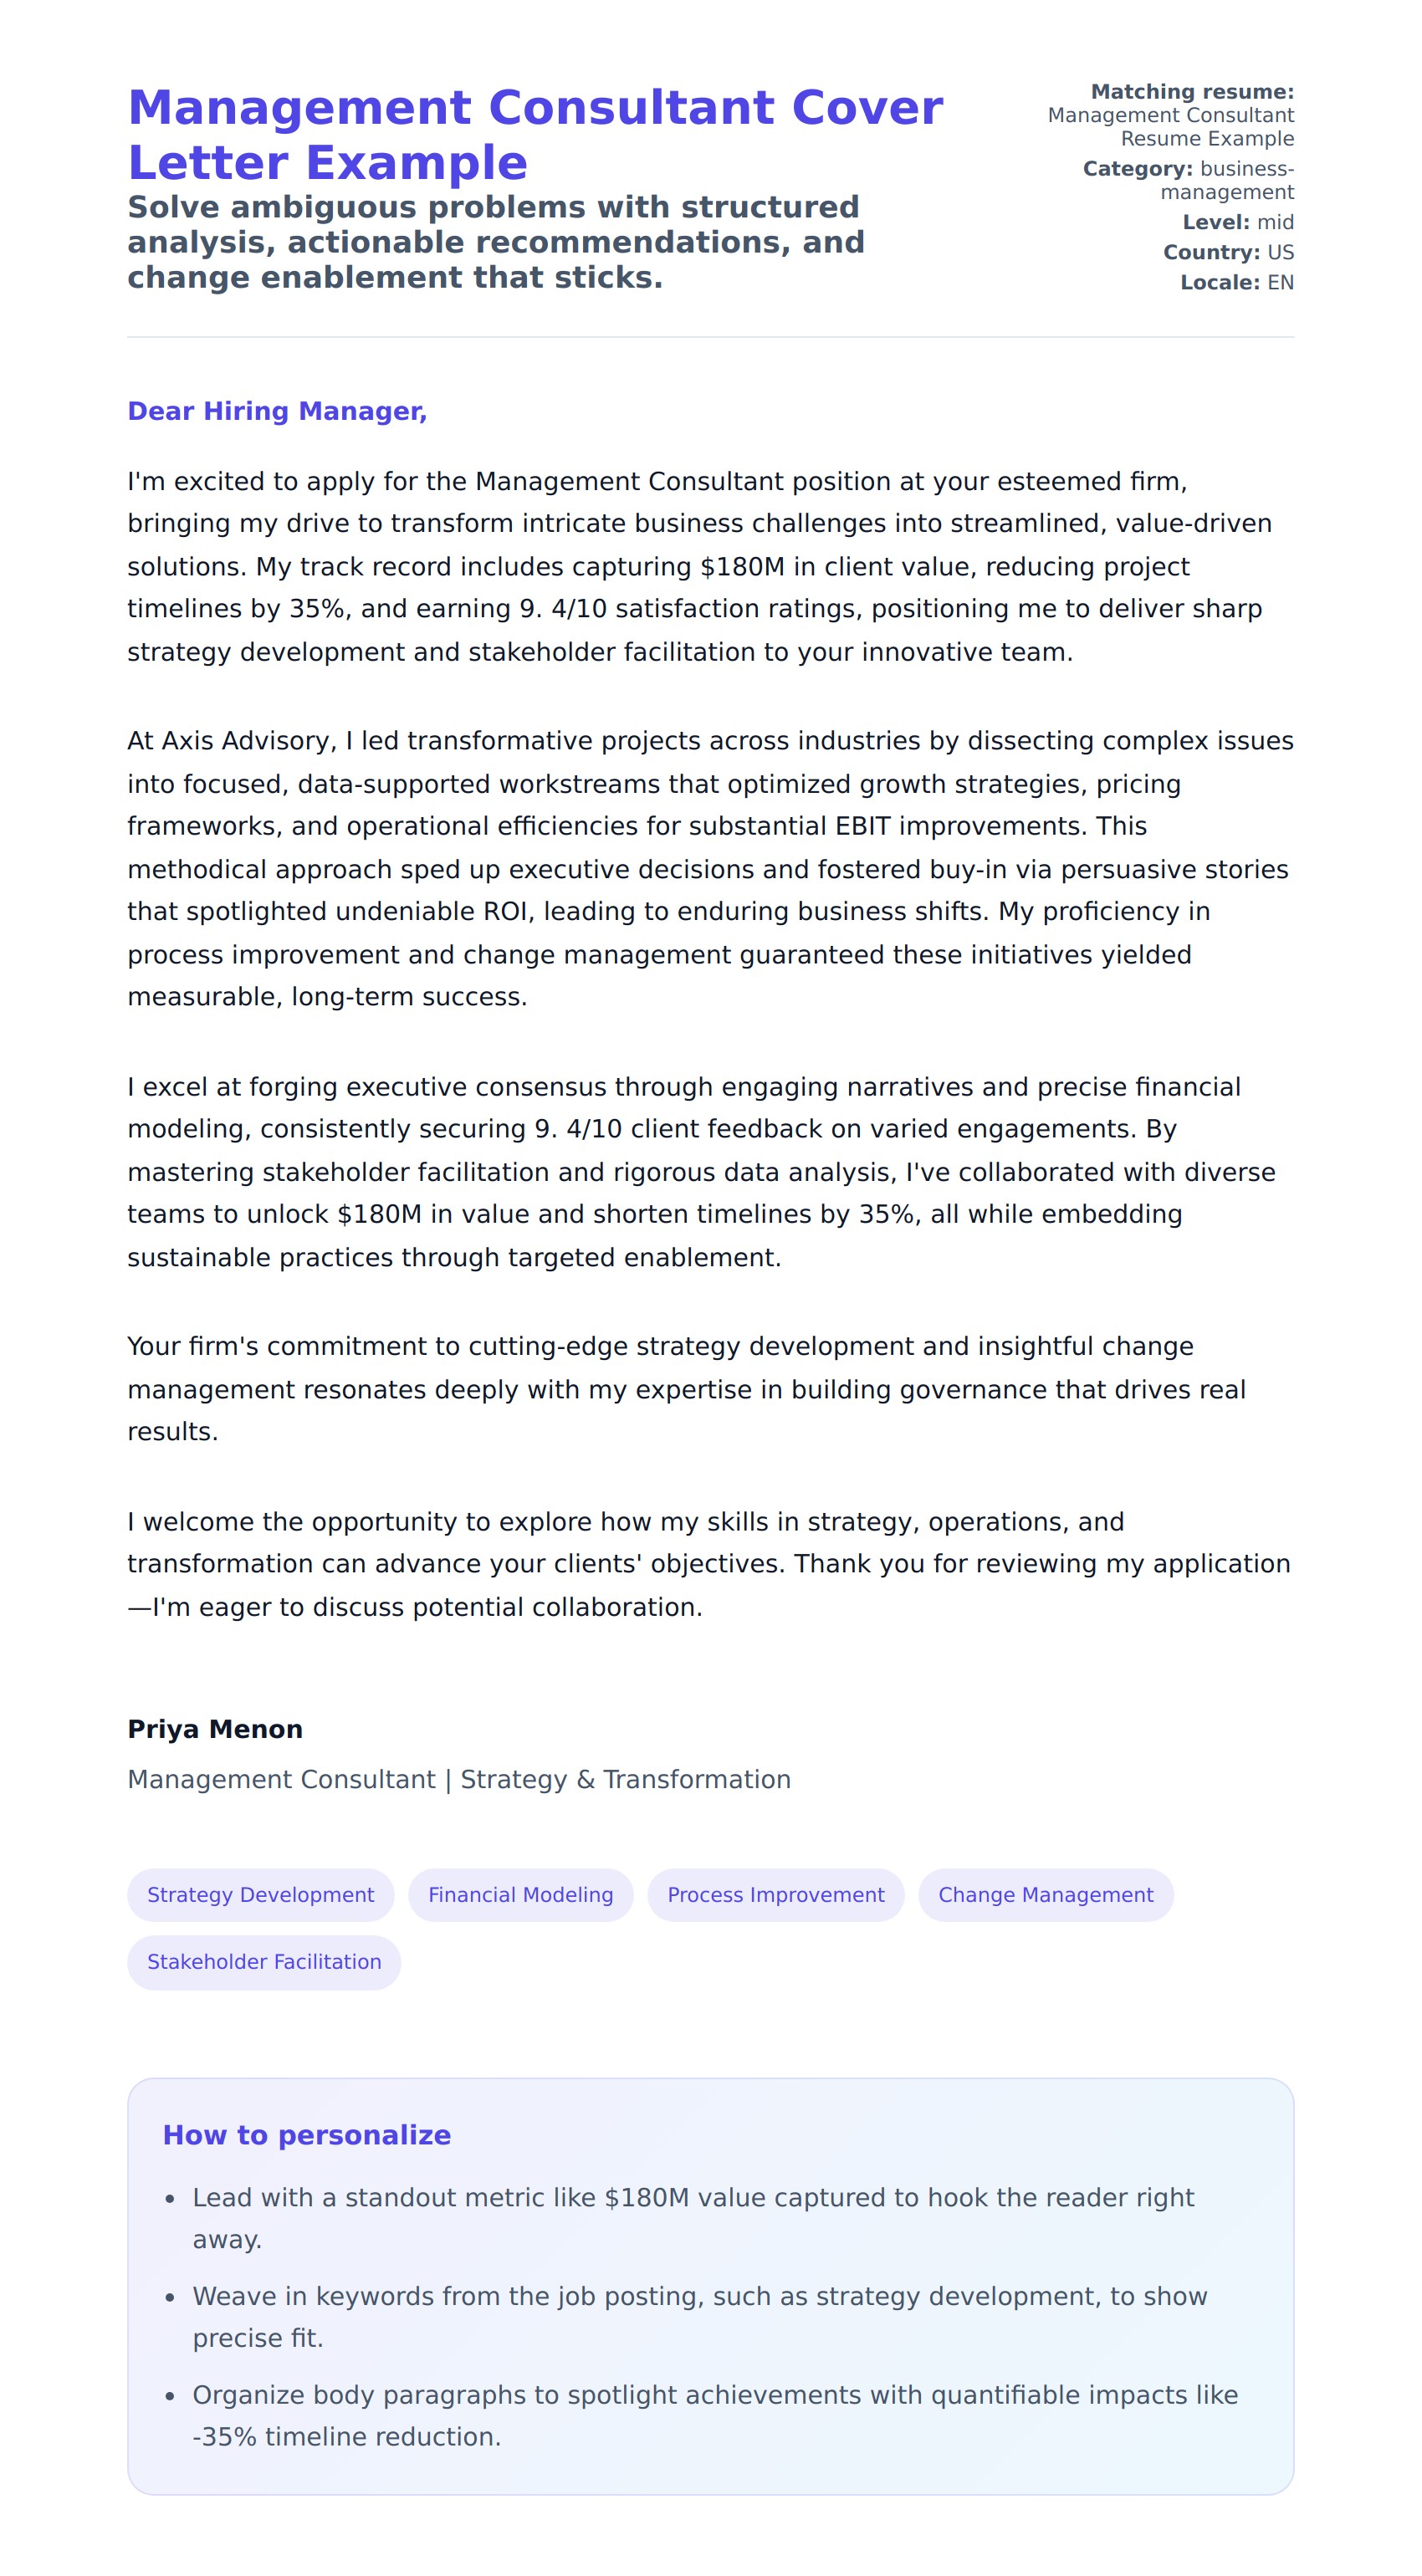Click the Dear Hiring Manager greeting
Image resolution: width=1422 pixels, height=2576 pixels.
277,411
